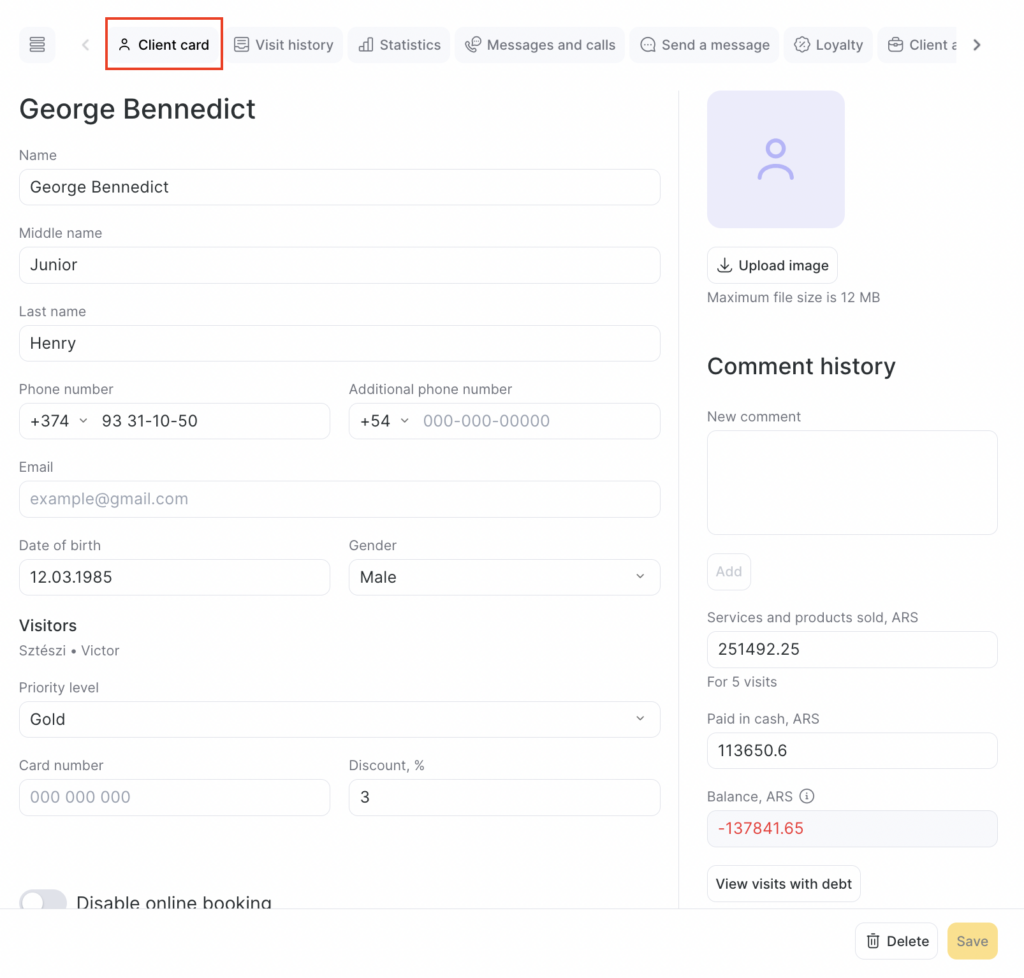This screenshot has width=1024, height=978.
Task: Click the Upload image button
Action: point(772,266)
